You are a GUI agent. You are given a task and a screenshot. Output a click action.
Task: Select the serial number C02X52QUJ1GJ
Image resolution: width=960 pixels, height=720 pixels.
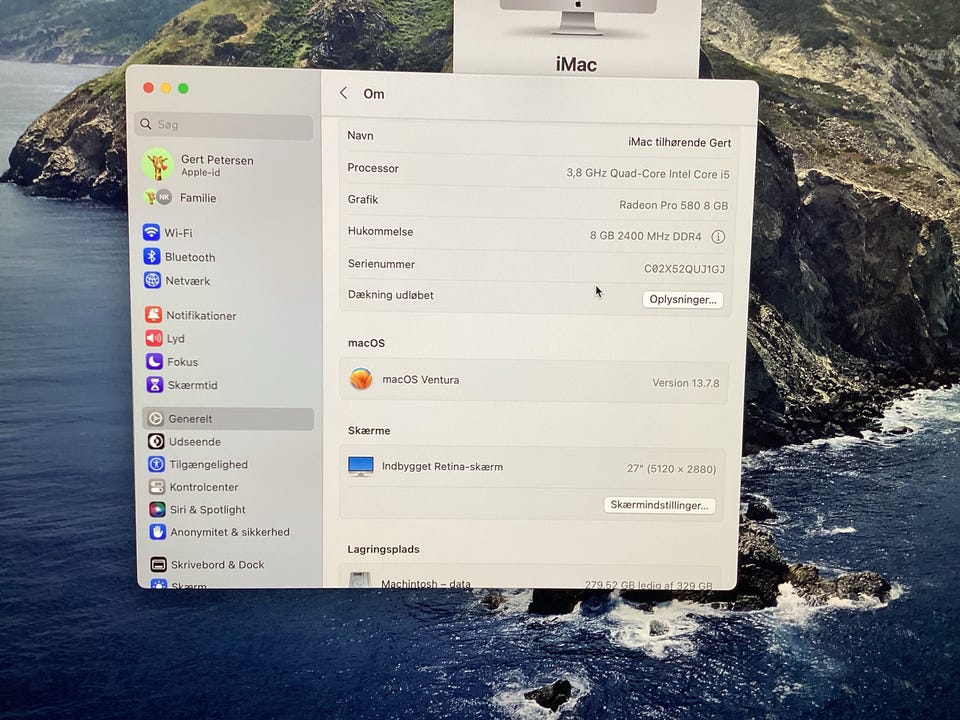[x=684, y=269]
